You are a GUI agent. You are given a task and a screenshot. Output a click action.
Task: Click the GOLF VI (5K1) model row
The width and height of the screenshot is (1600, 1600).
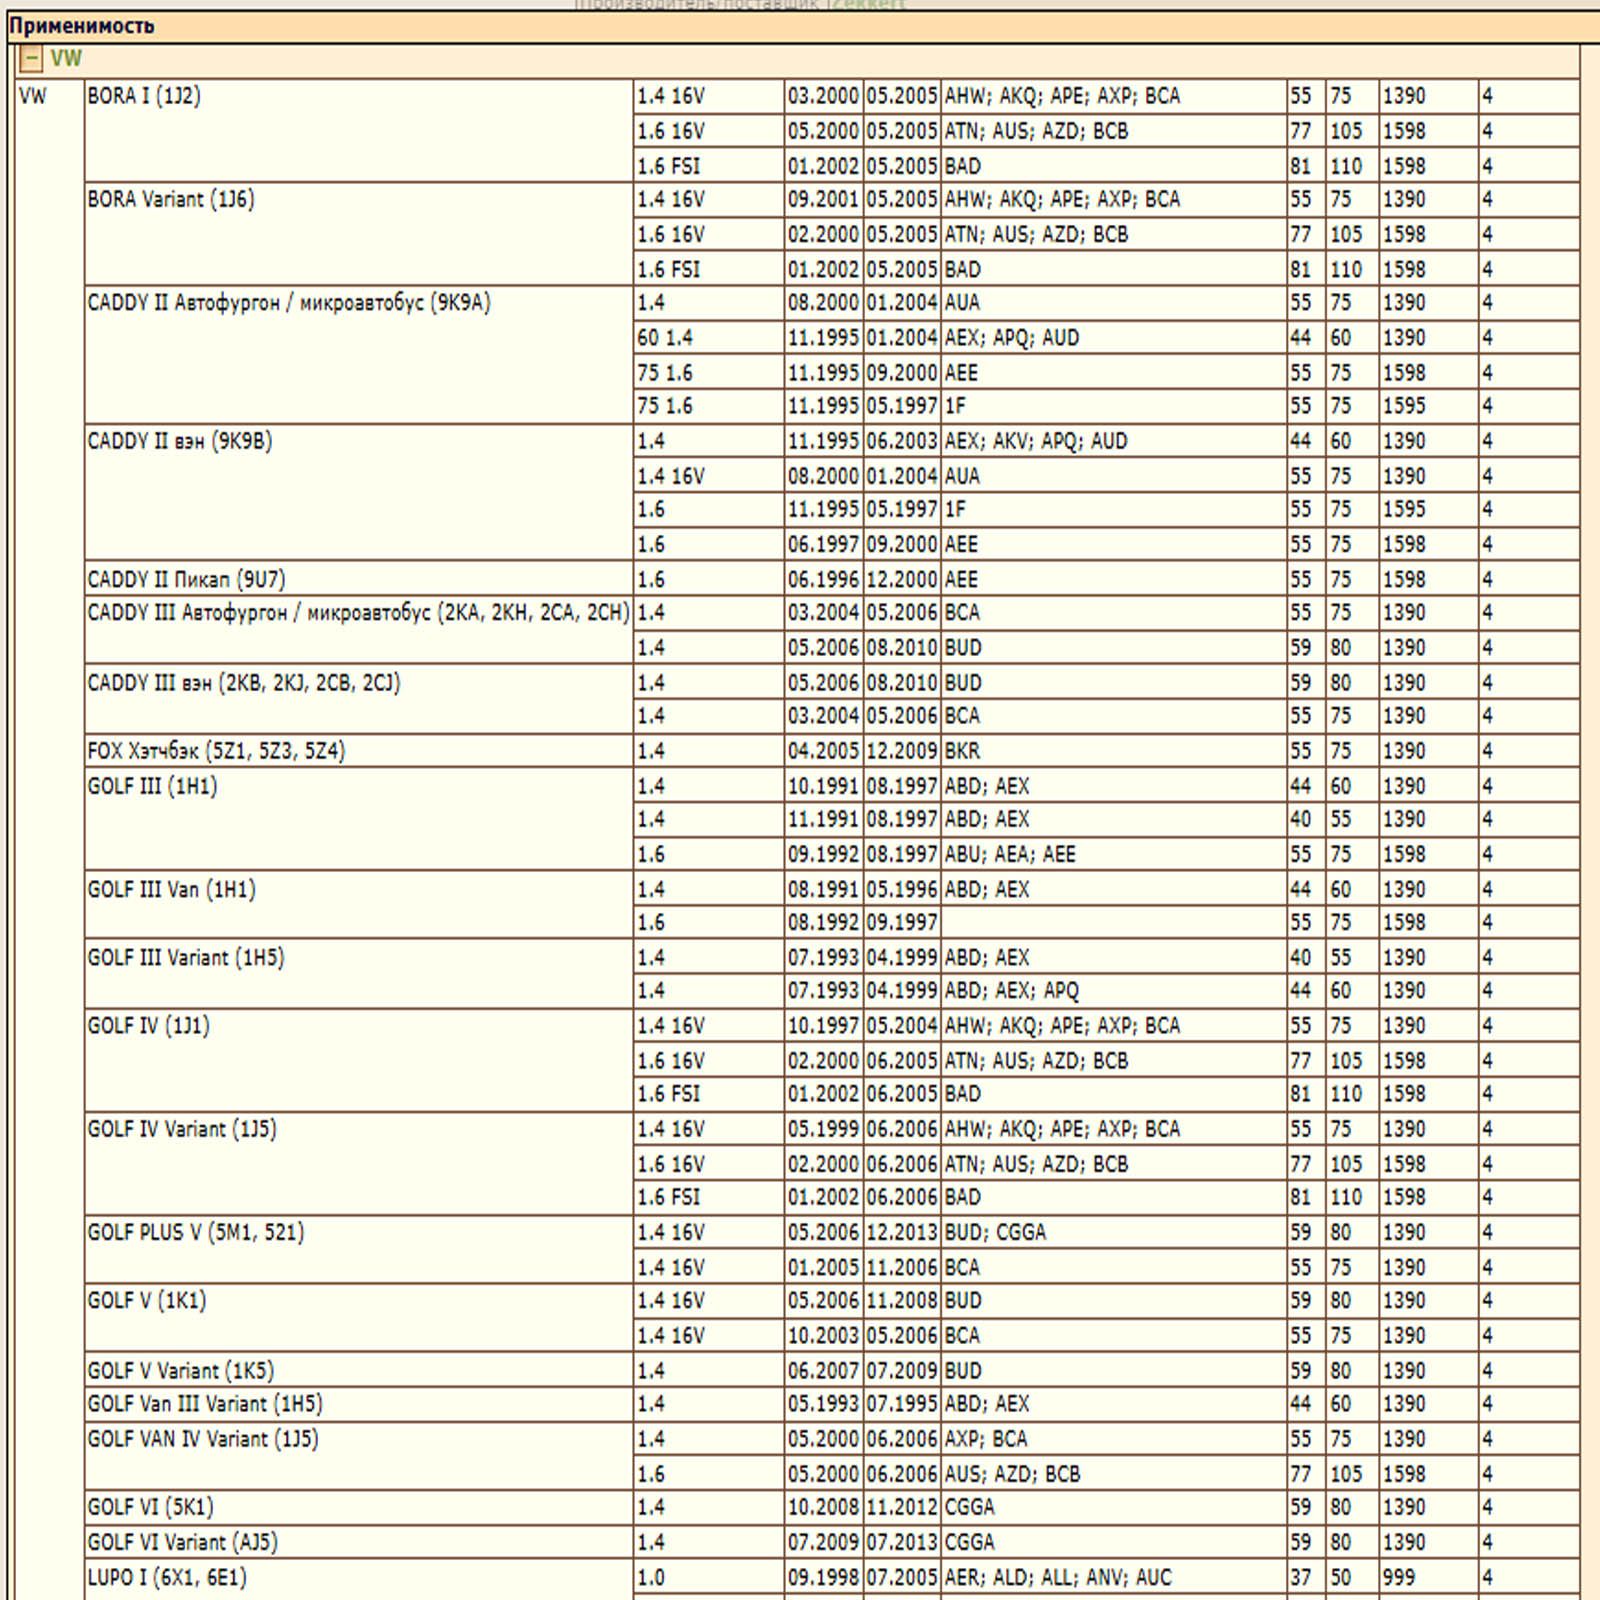click(x=150, y=1507)
